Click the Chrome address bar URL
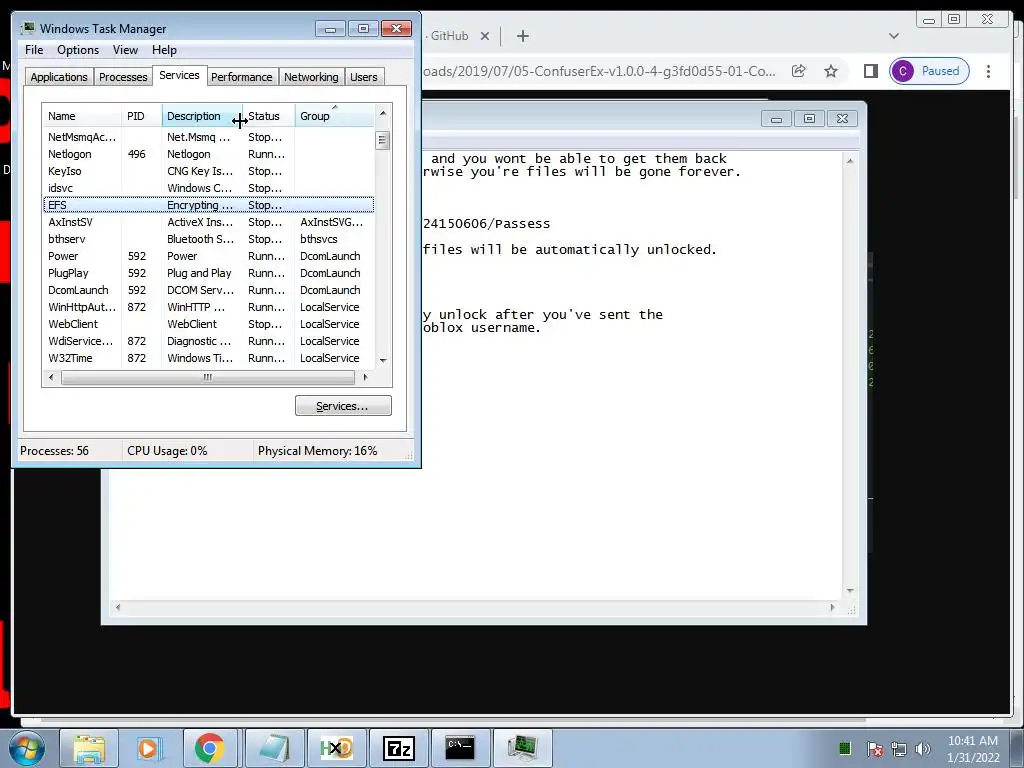 point(600,71)
